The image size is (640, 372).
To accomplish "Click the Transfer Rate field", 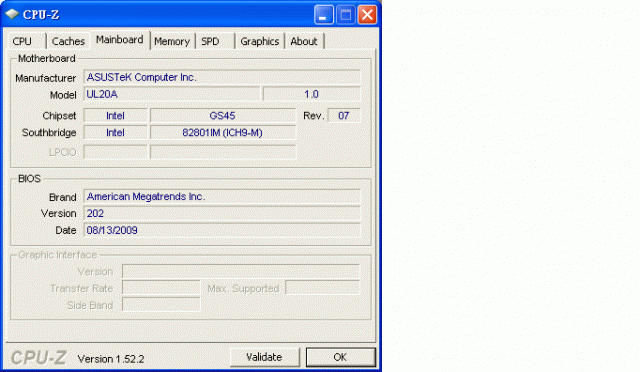I will coord(161,288).
